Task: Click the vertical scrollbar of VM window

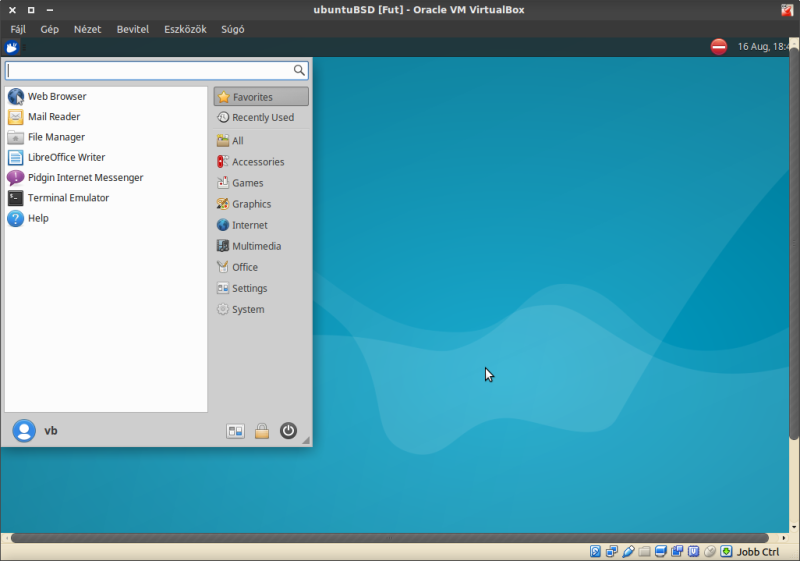Action: click(x=794, y=244)
